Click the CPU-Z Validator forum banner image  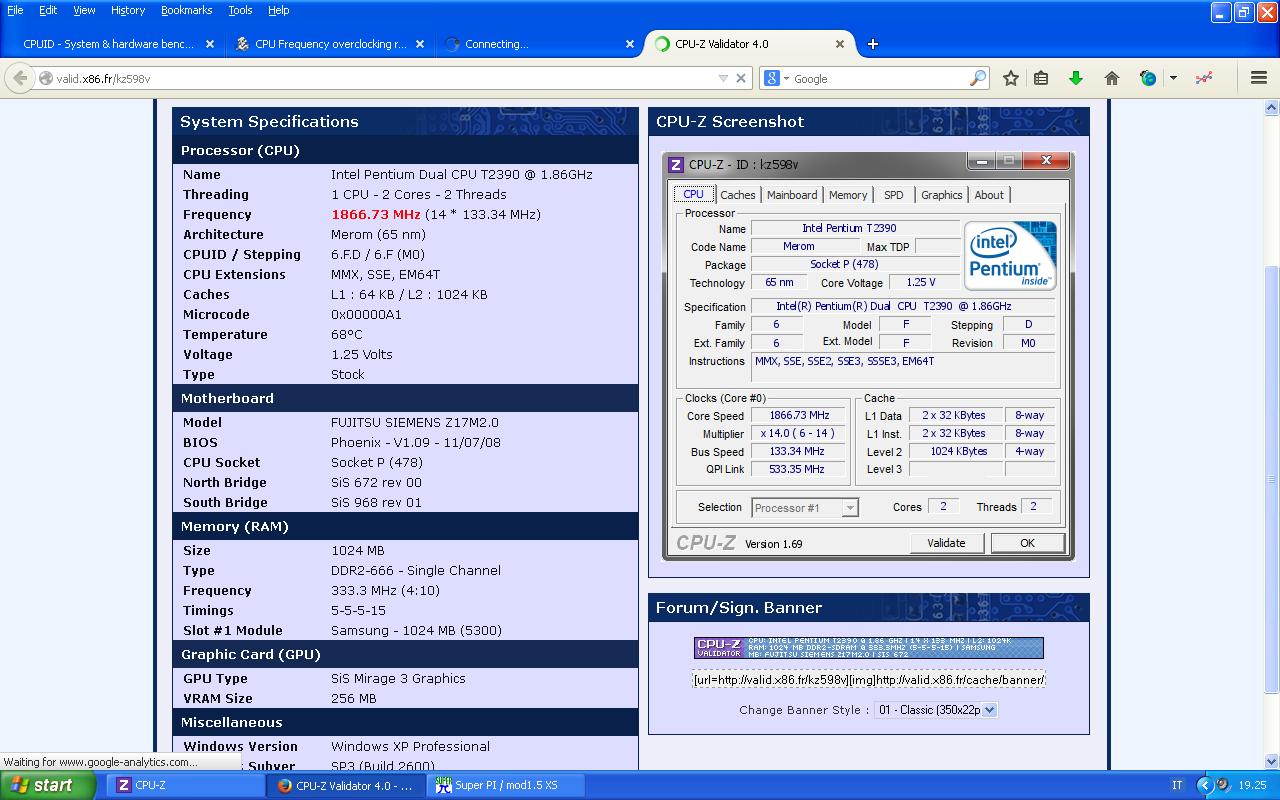tap(869, 648)
